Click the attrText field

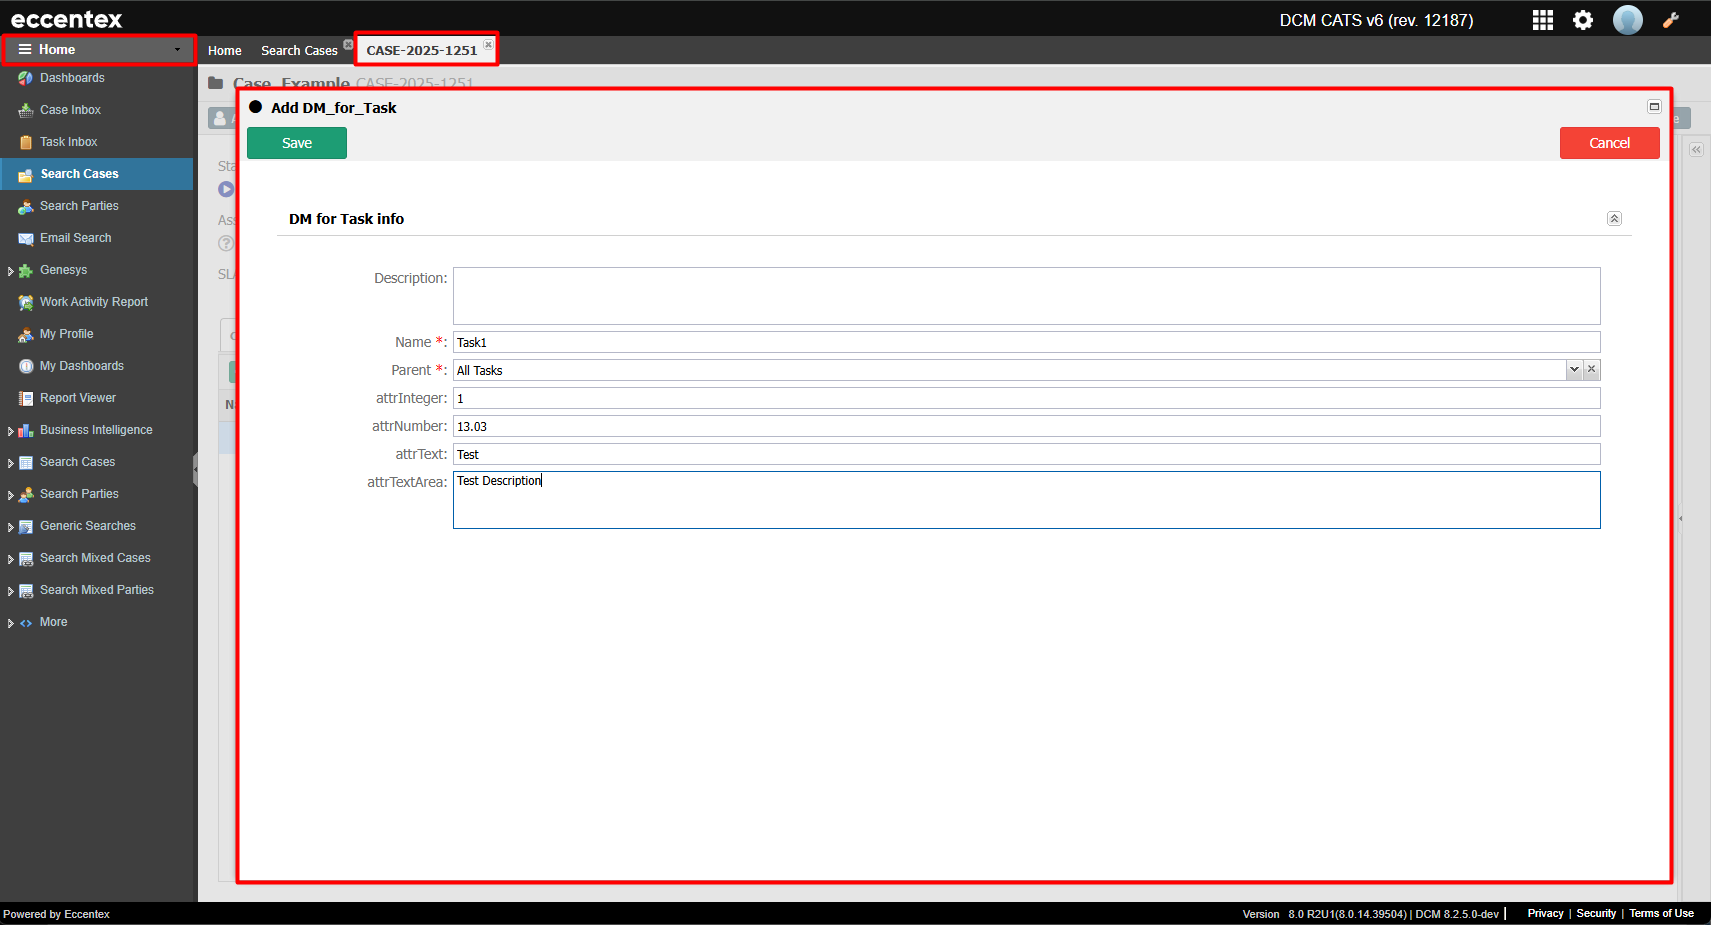[1026, 454]
